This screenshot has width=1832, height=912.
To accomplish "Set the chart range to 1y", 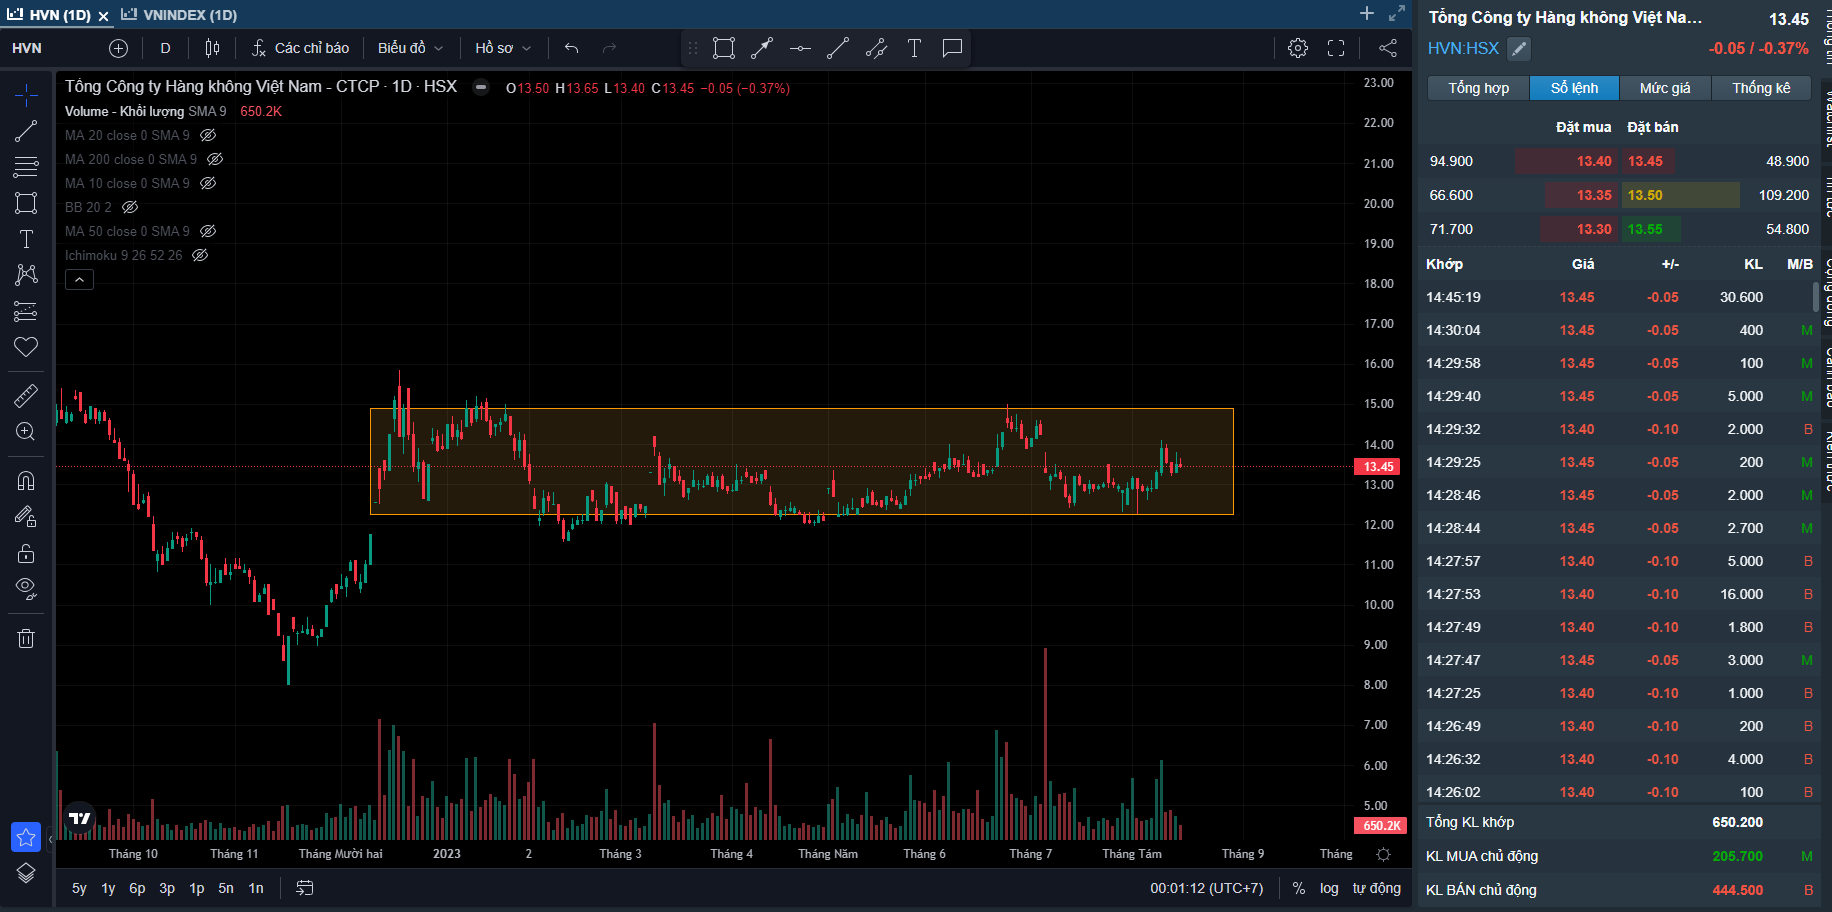I will click(x=108, y=888).
